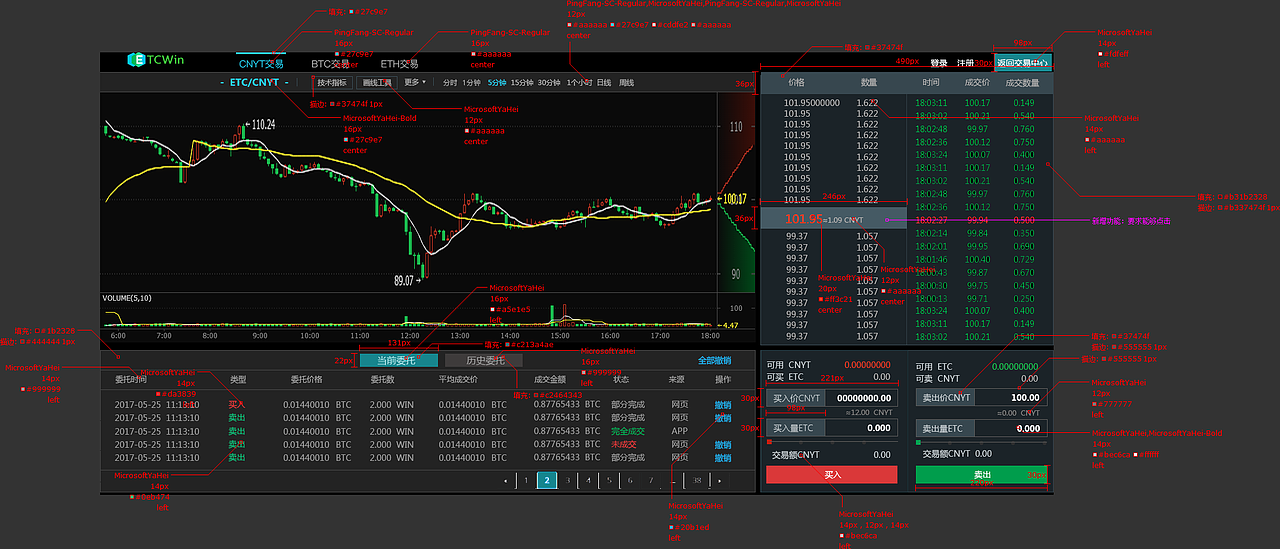Select the 日线 chart interval

[604, 82]
